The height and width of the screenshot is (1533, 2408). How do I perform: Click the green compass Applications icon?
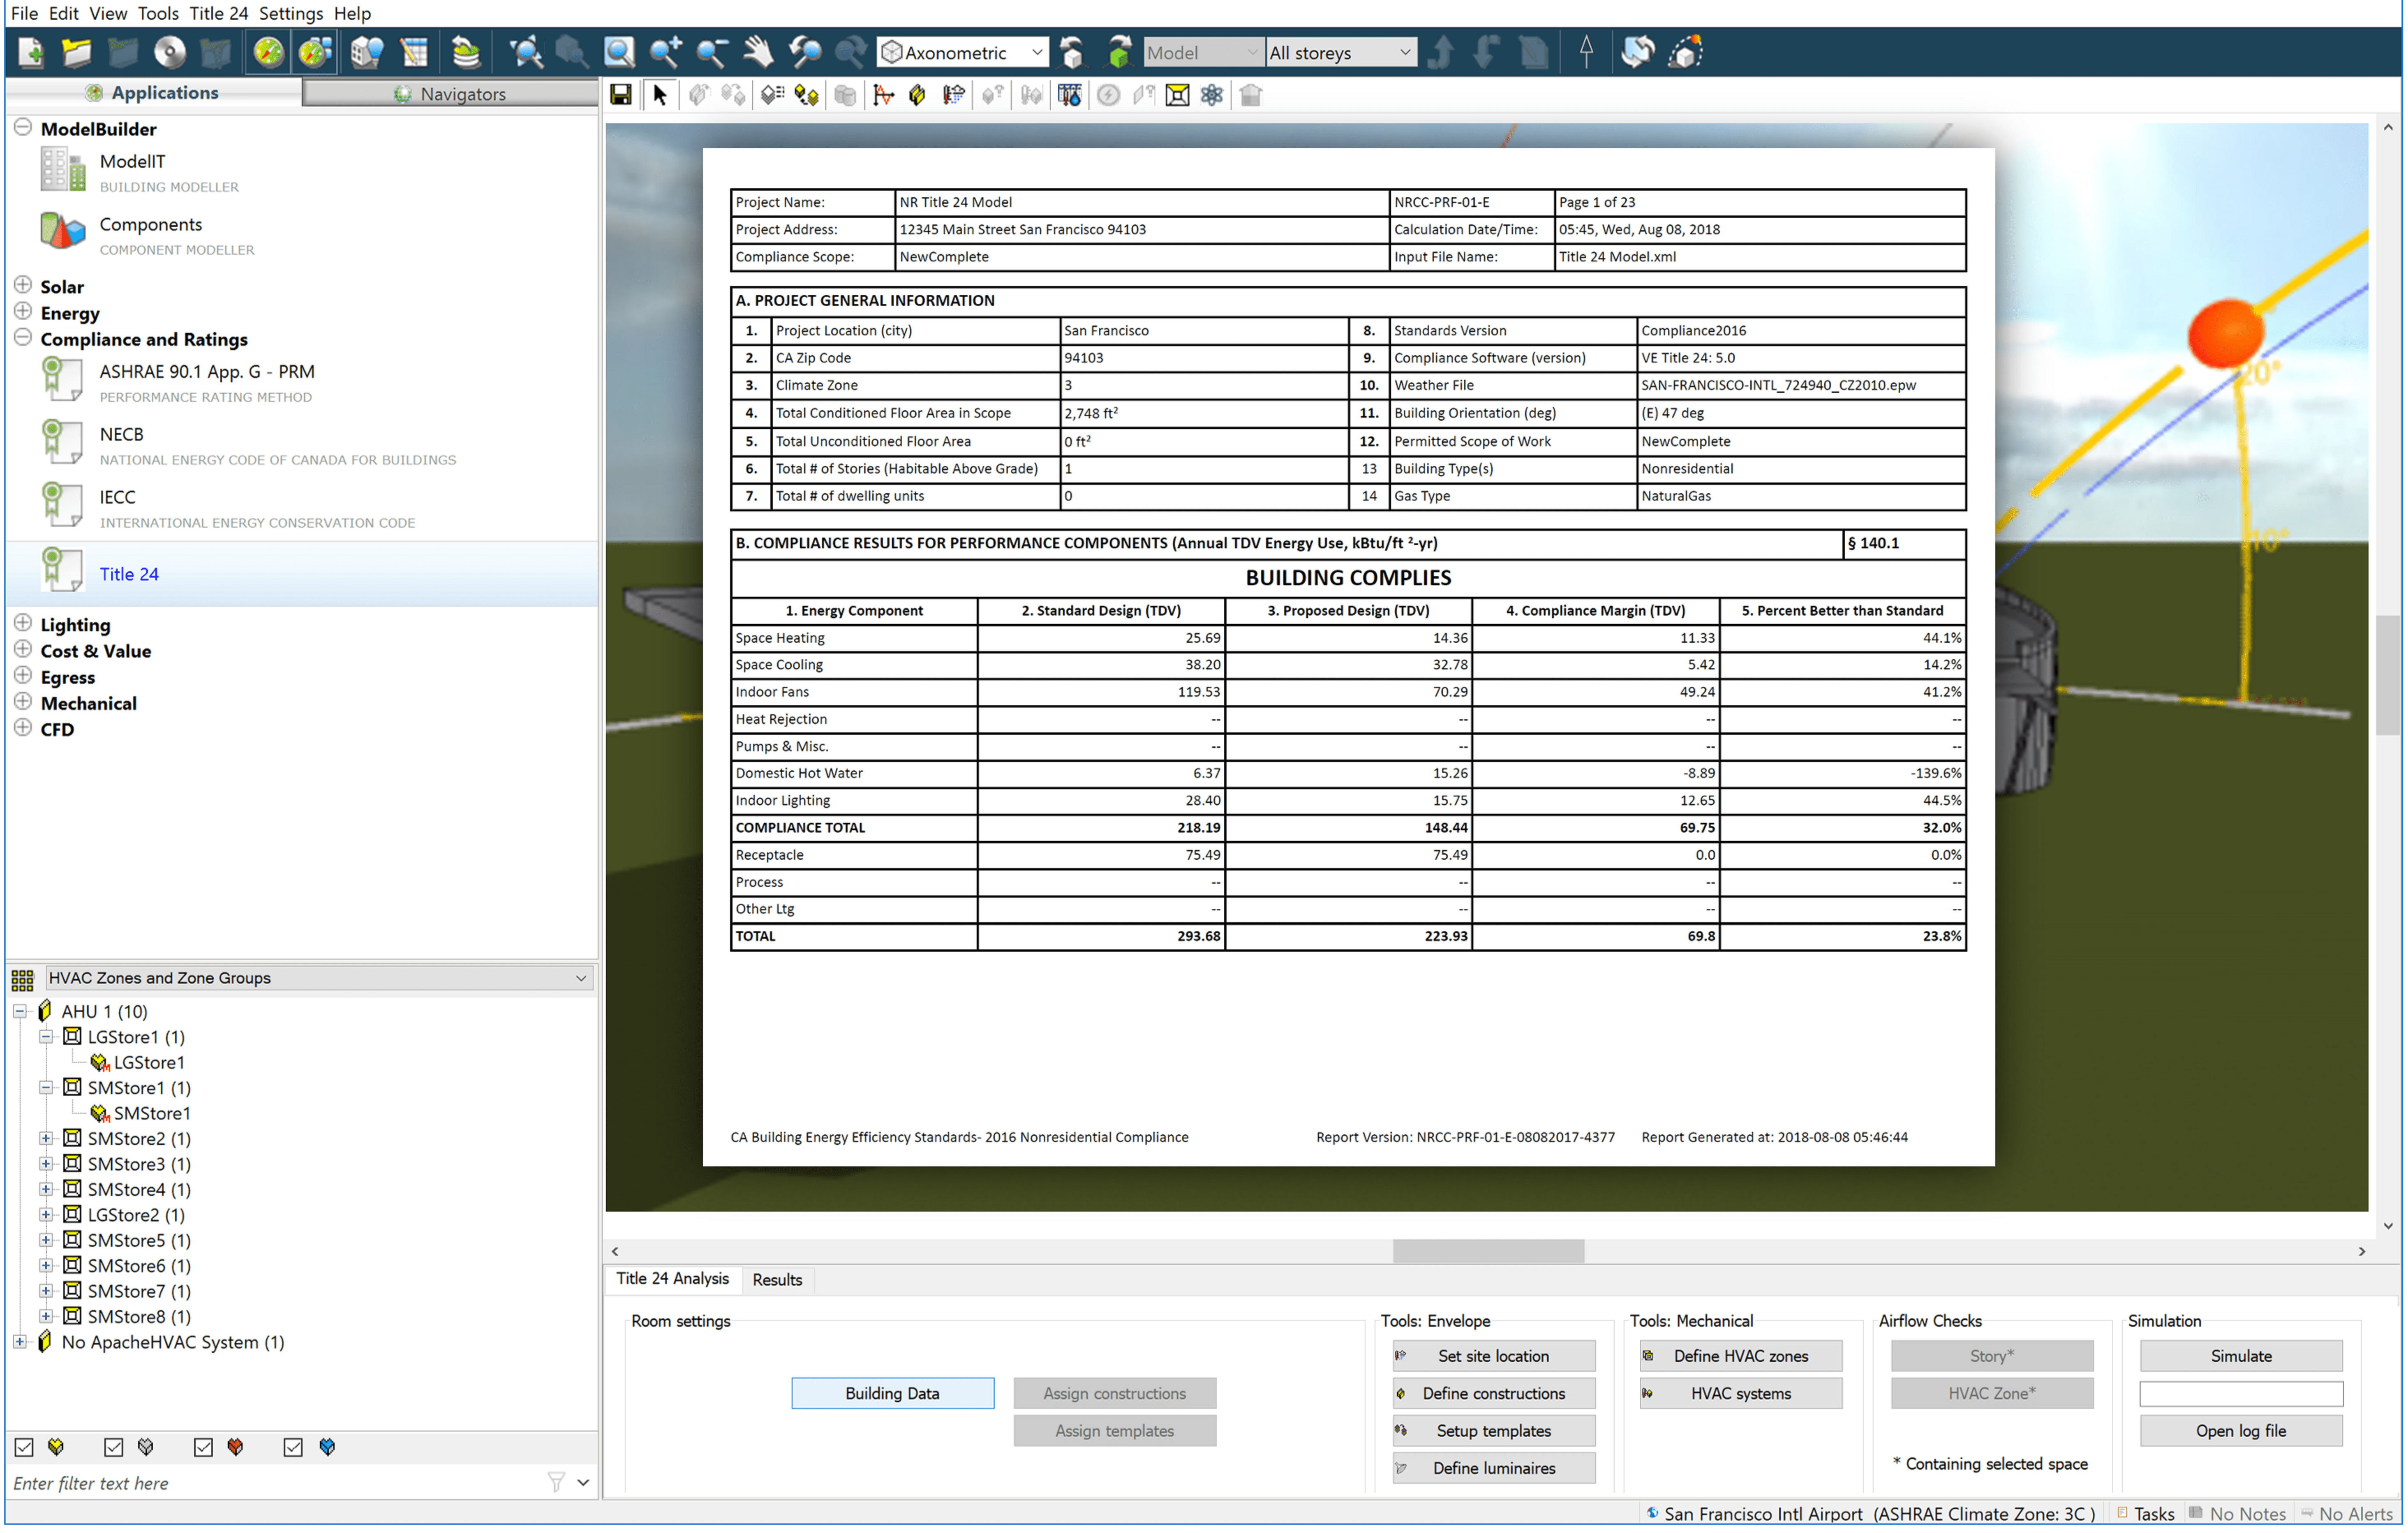coord(268,52)
